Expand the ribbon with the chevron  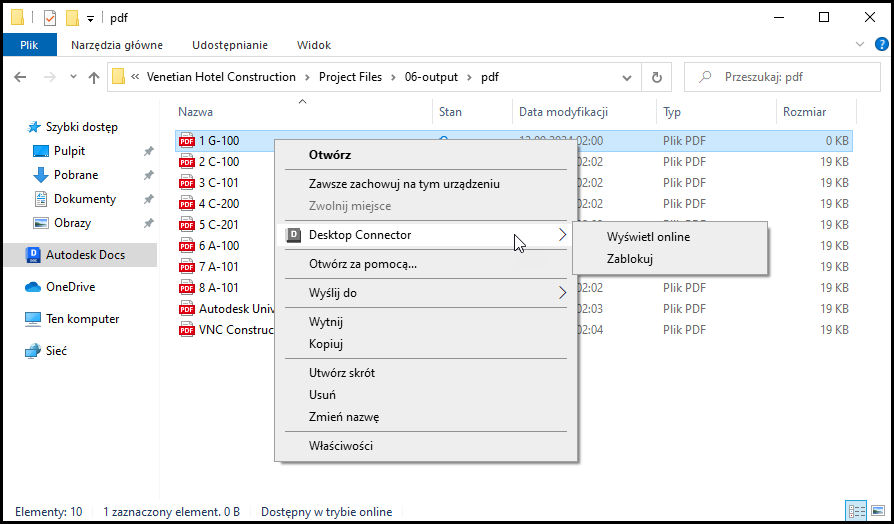point(860,44)
